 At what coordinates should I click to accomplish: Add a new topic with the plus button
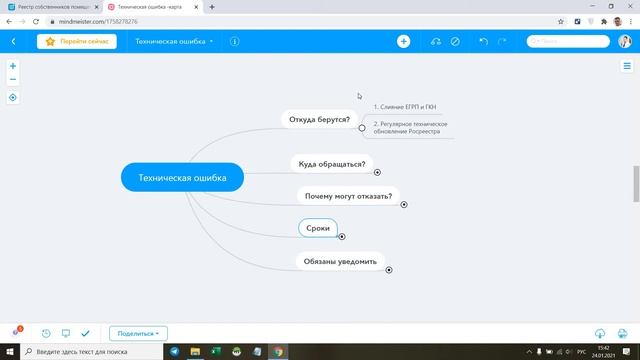403,41
